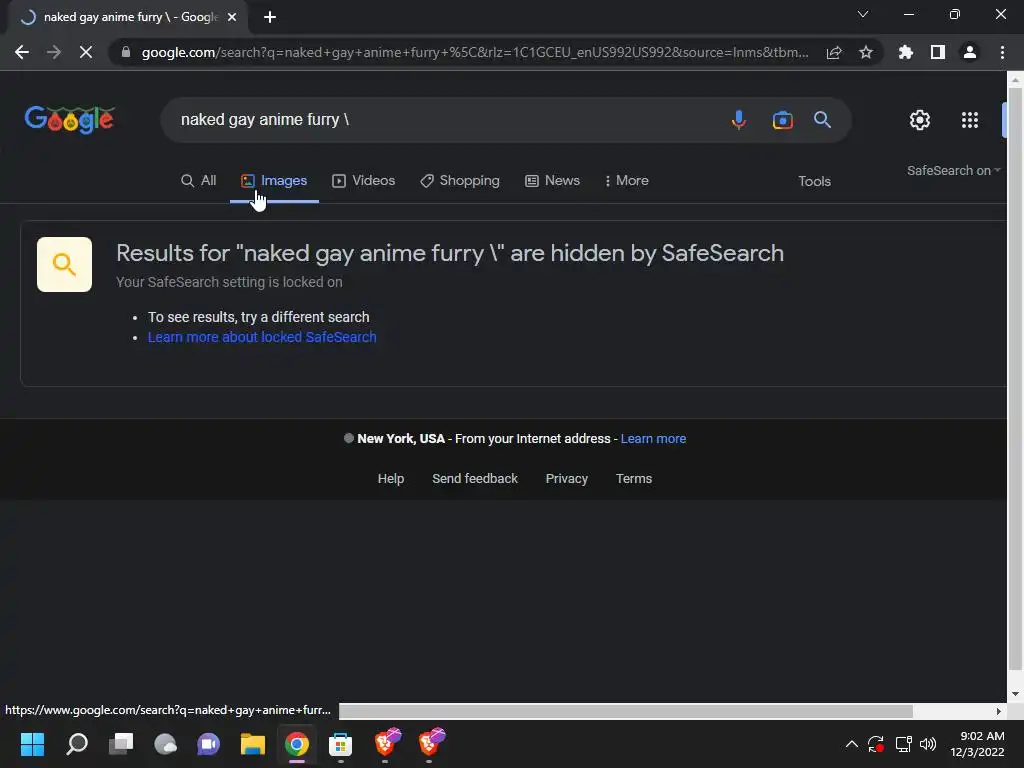Screen dimensions: 1024x768
Task: Click the browser forward arrow
Action: (x=54, y=52)
